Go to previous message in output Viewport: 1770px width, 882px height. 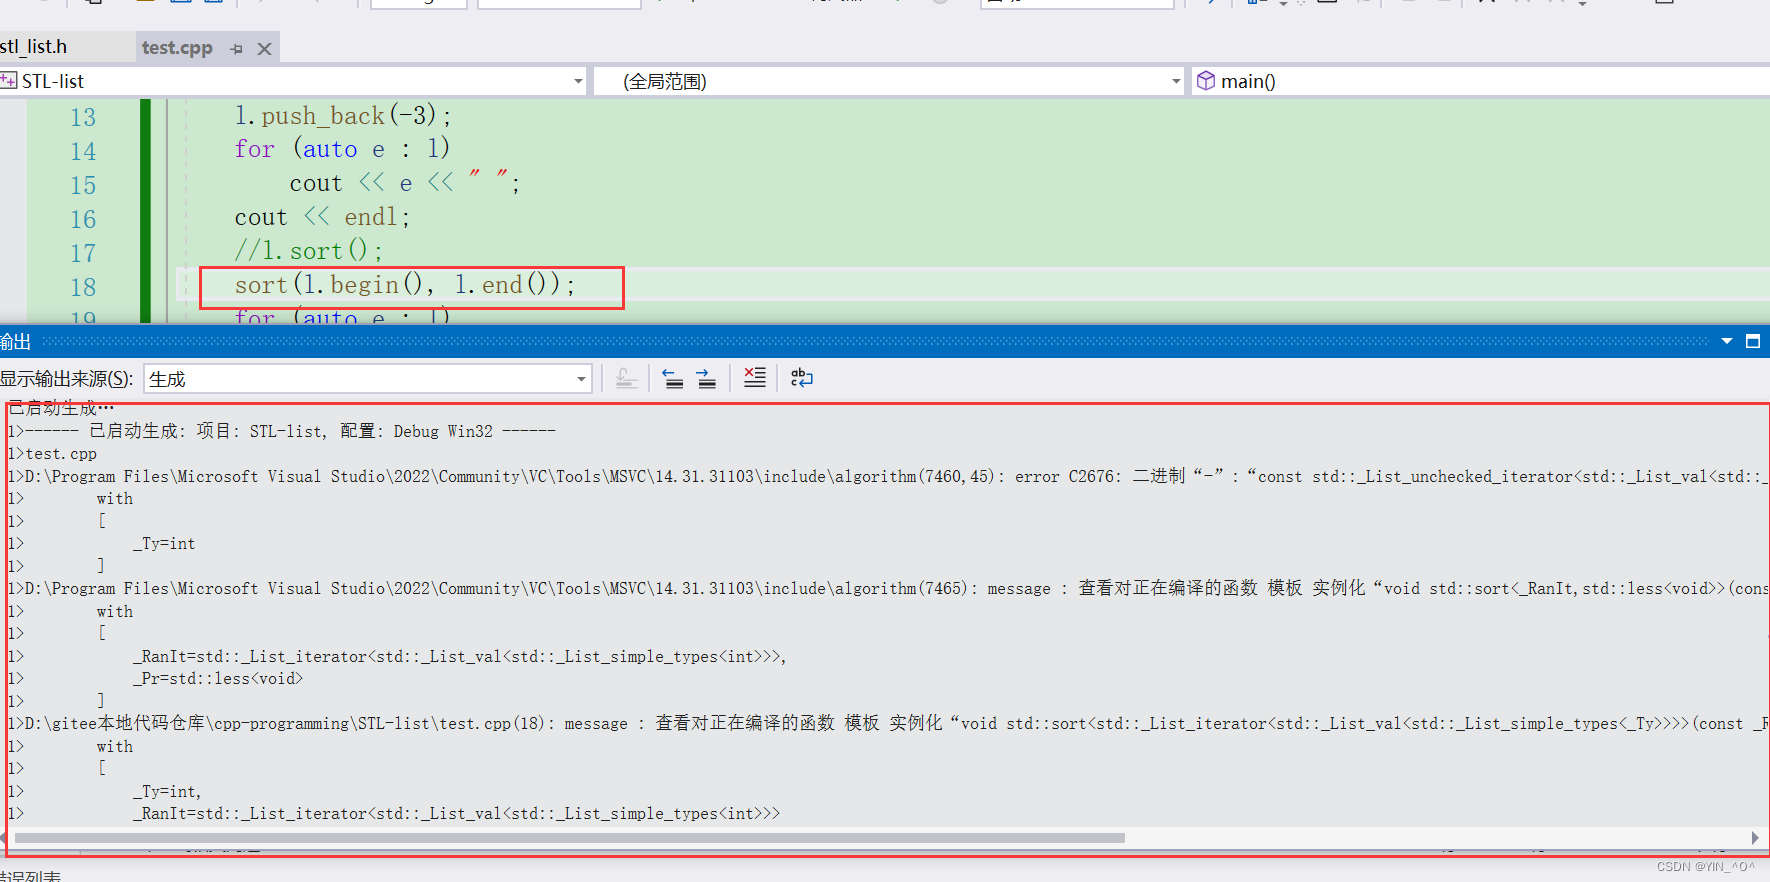(x=673, y=378)
